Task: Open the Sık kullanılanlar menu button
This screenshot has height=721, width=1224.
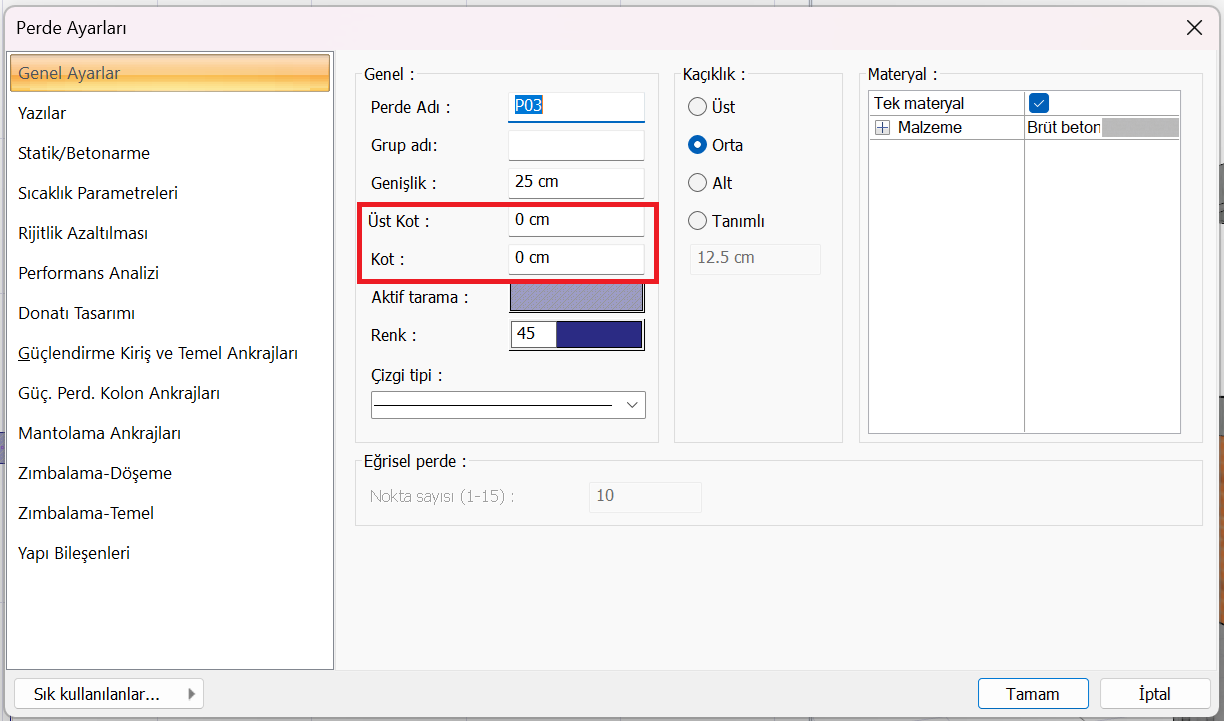Action: [x=109, y=694]
